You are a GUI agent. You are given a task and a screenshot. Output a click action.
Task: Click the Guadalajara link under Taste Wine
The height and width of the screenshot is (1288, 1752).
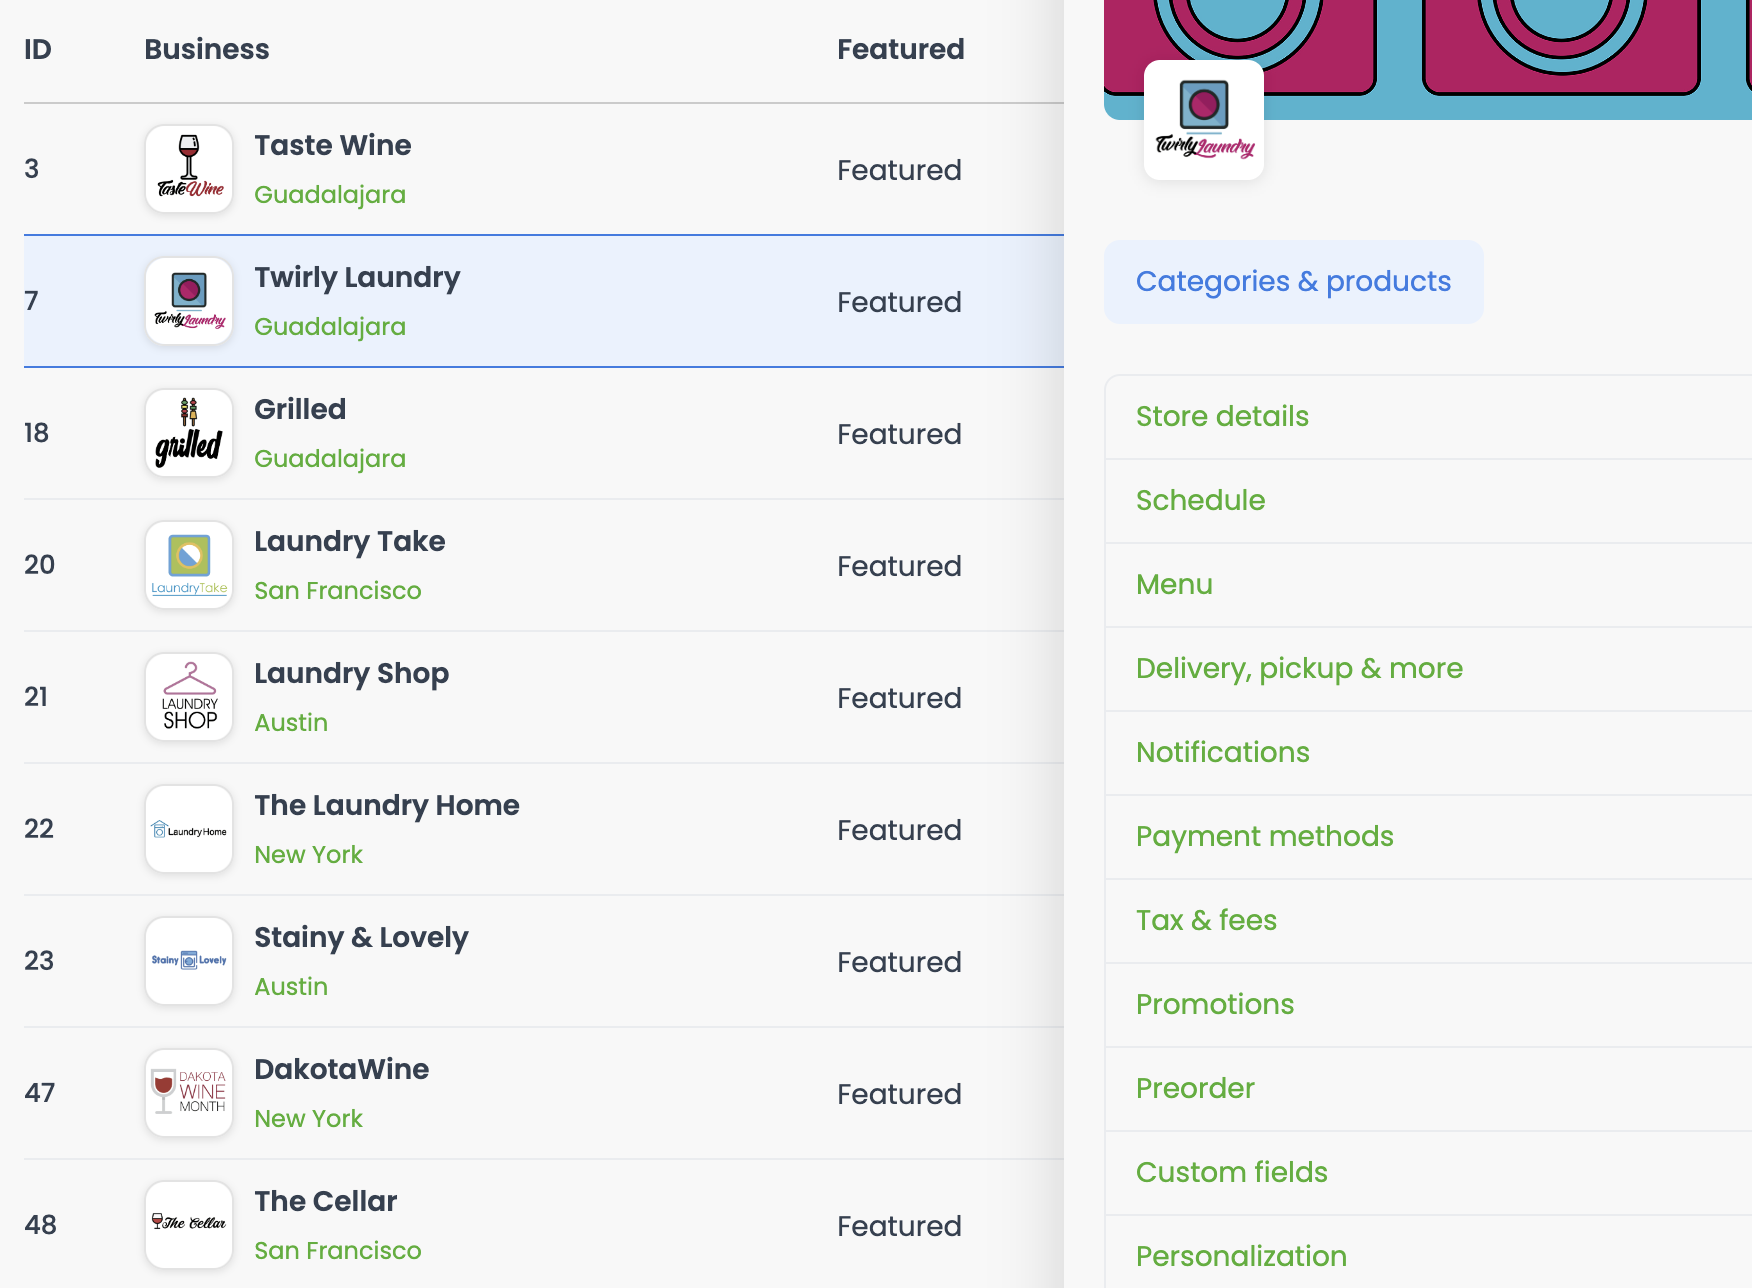pyautogui.click(x=330, y=195)
